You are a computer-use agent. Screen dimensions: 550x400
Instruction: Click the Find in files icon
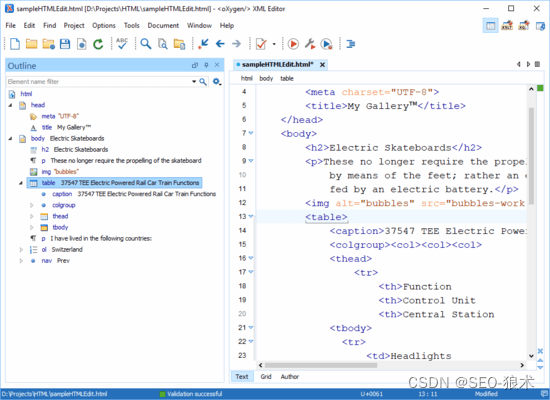(x=162, y=44)
